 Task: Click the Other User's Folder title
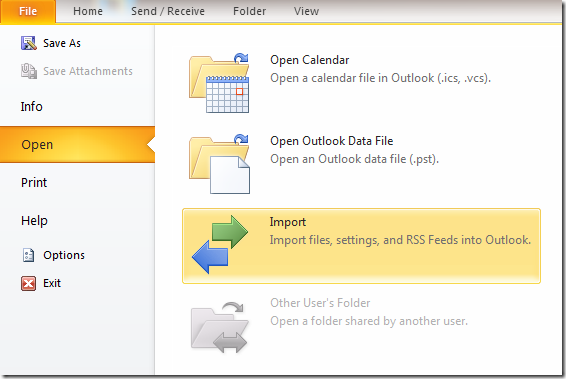[320, 303]
